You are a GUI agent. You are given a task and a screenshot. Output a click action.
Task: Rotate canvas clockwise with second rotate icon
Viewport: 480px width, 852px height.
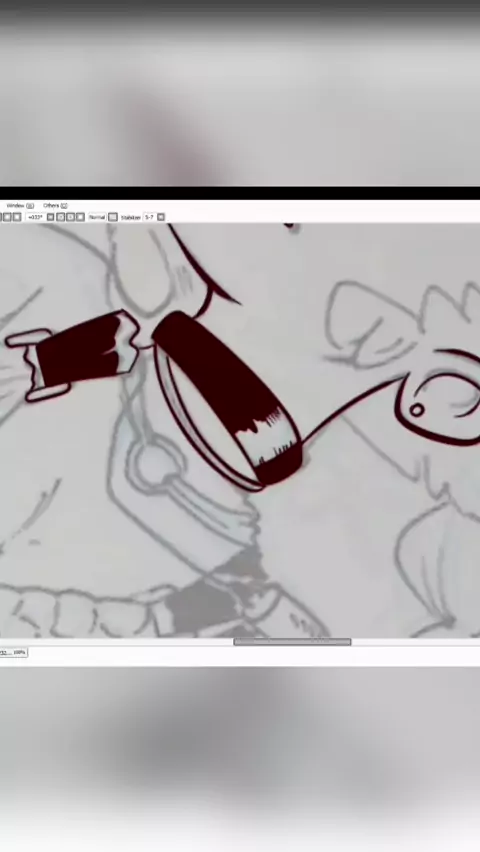[x=61, y=217]
